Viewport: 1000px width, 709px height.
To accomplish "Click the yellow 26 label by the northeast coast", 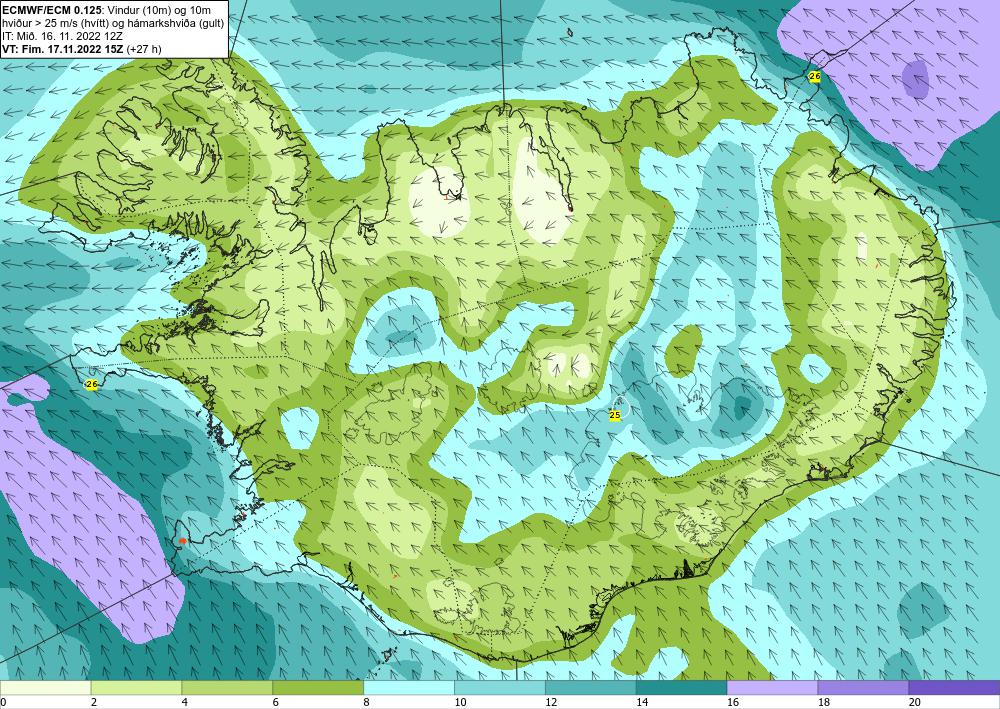I will pos(814,76).
